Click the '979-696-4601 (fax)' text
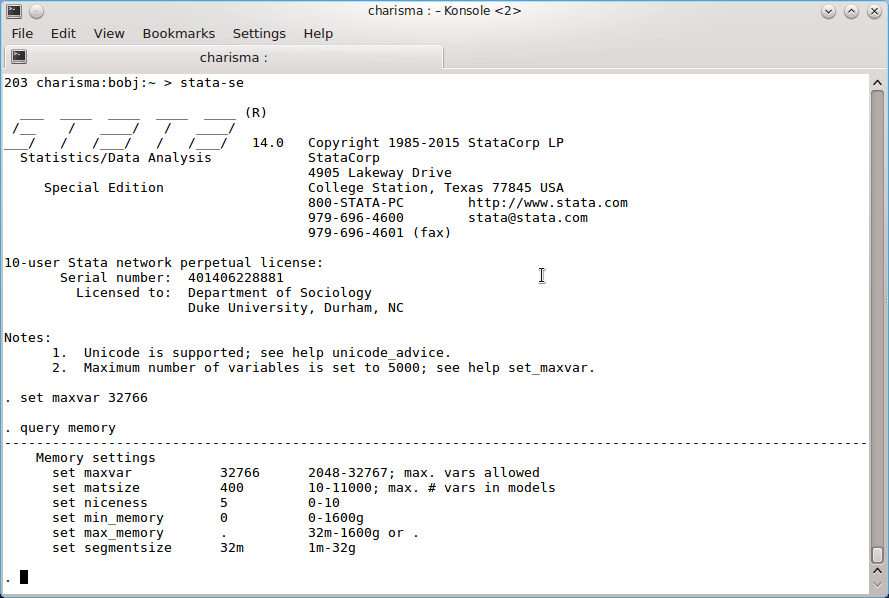 pos(380,233)
